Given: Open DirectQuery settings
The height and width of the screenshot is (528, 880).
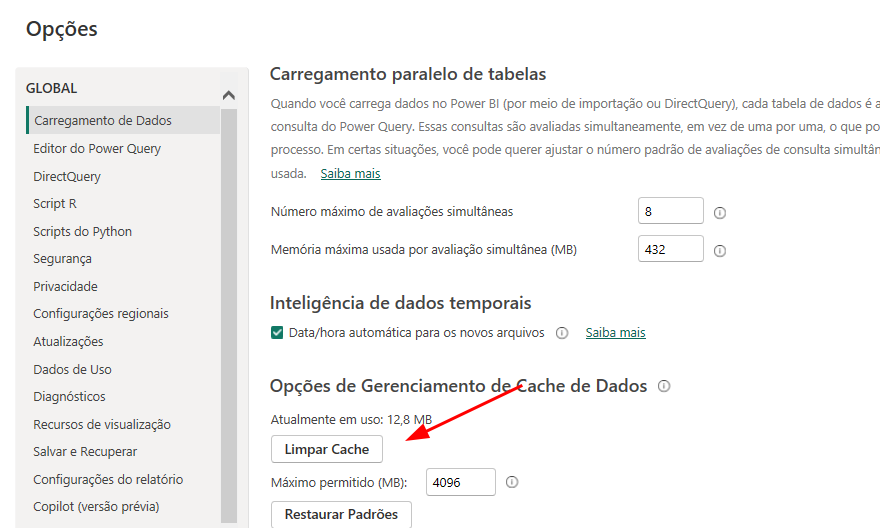Looking at the screenshot, I should (x=67, y=177).
